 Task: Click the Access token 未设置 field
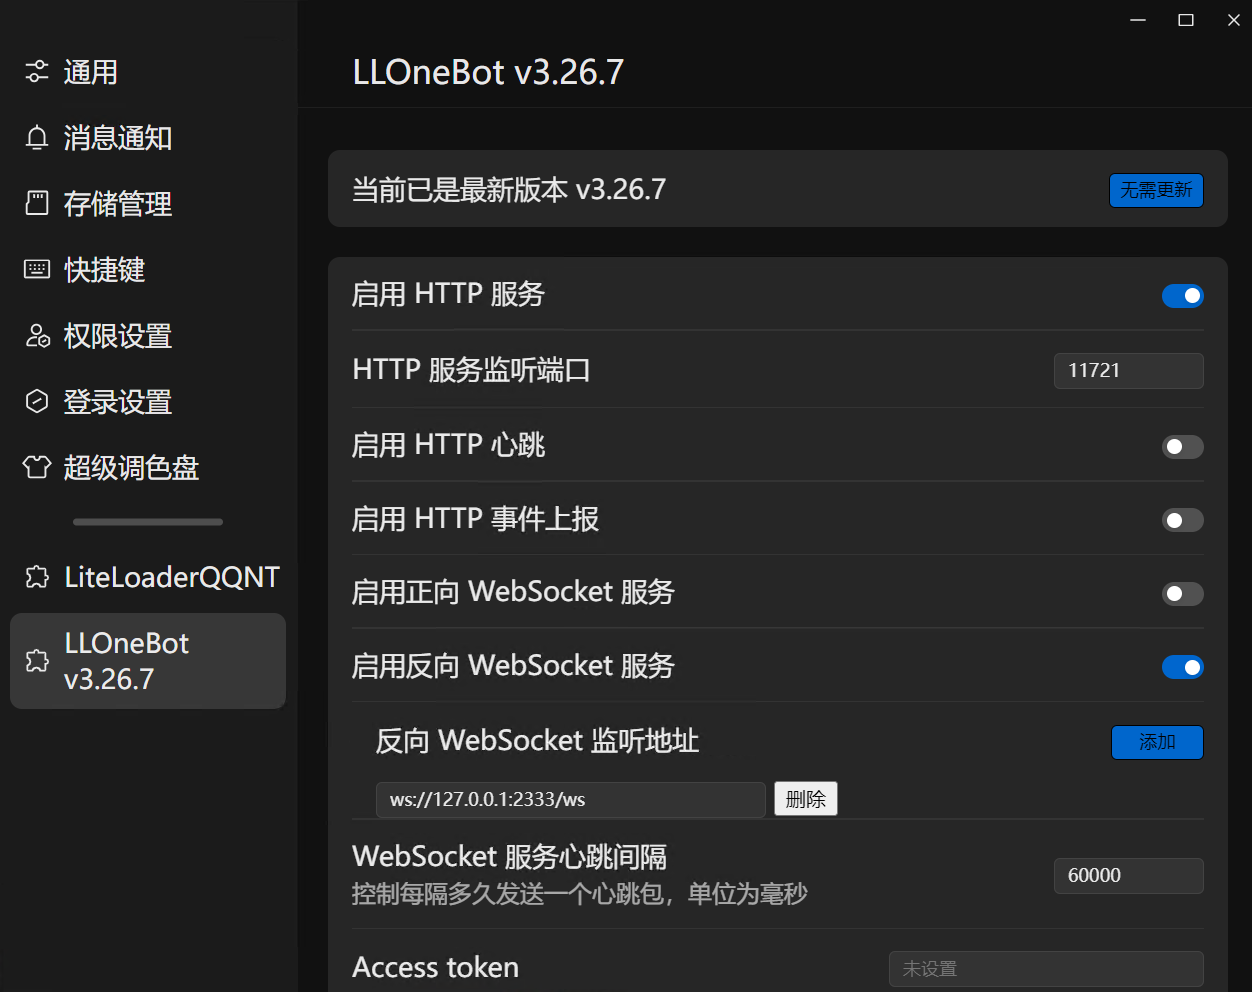1046,969
